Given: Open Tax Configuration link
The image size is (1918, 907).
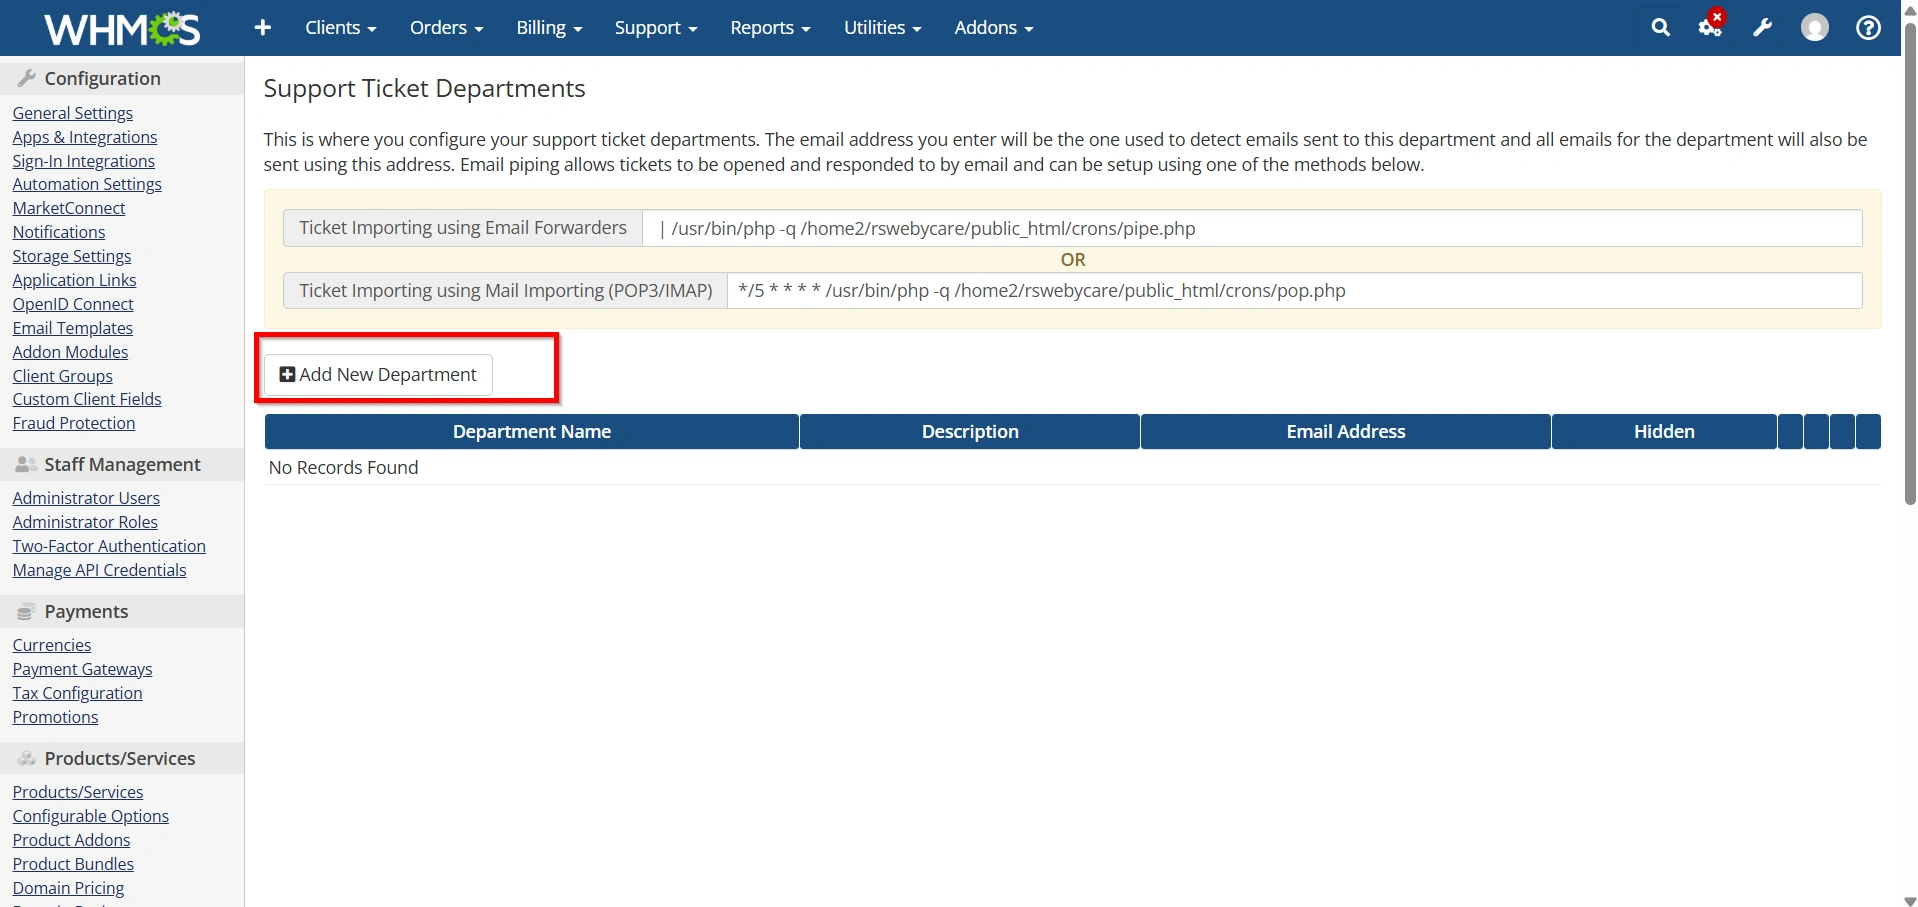Looking at the screenshot, I should pyautogui.click(x=78, y=693).
